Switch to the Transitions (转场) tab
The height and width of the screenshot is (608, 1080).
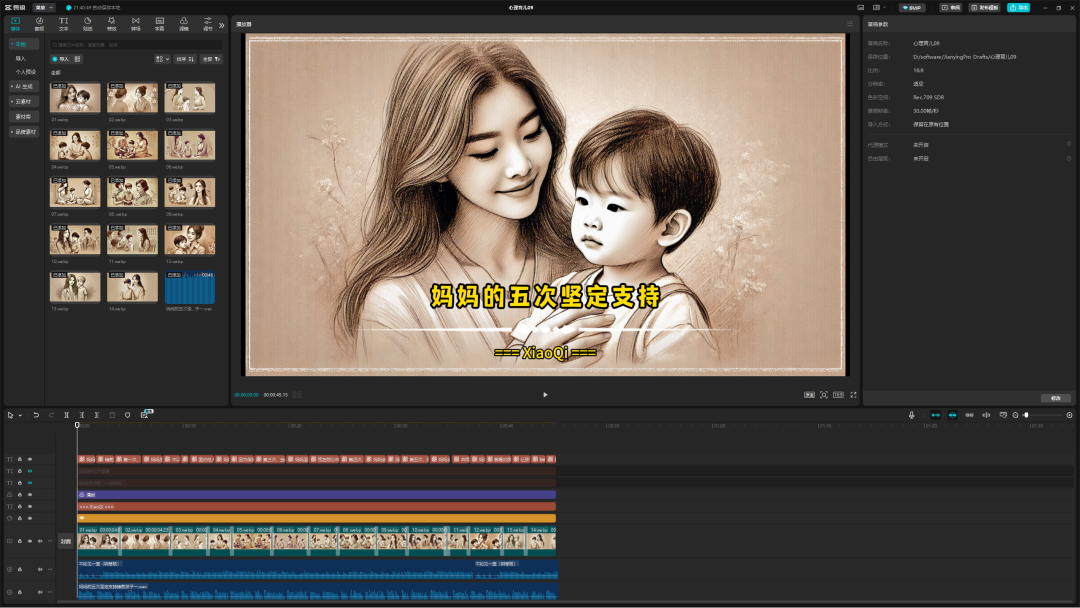click(136, 24)
